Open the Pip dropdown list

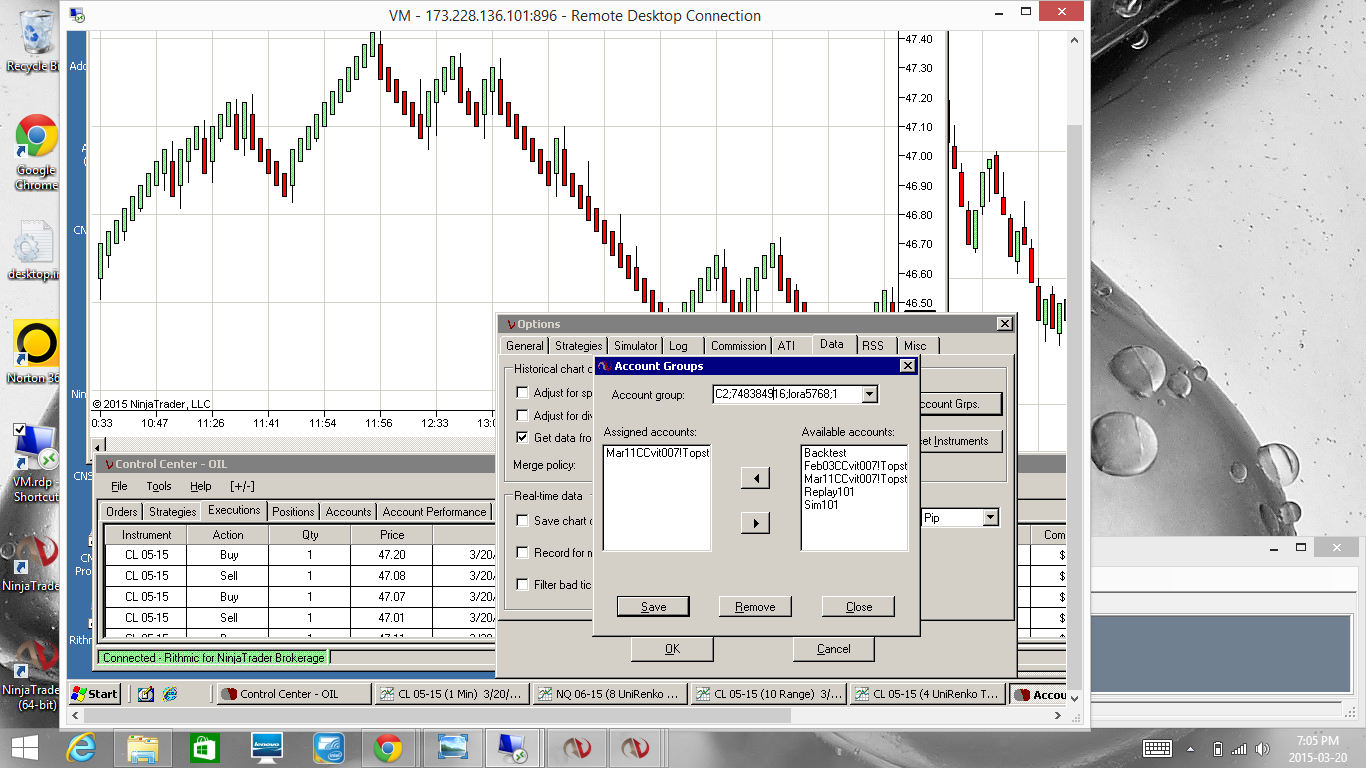(990, 518)
